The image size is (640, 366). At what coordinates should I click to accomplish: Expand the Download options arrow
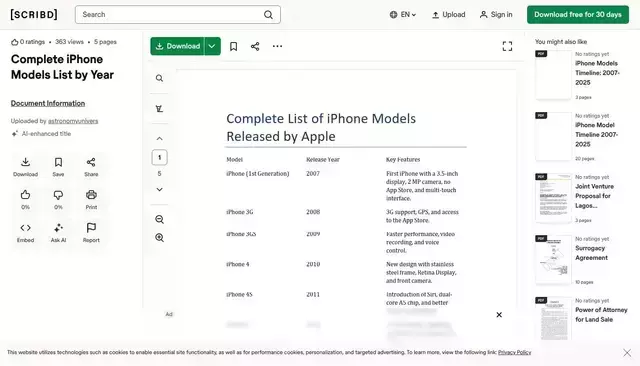coord(212,46)
